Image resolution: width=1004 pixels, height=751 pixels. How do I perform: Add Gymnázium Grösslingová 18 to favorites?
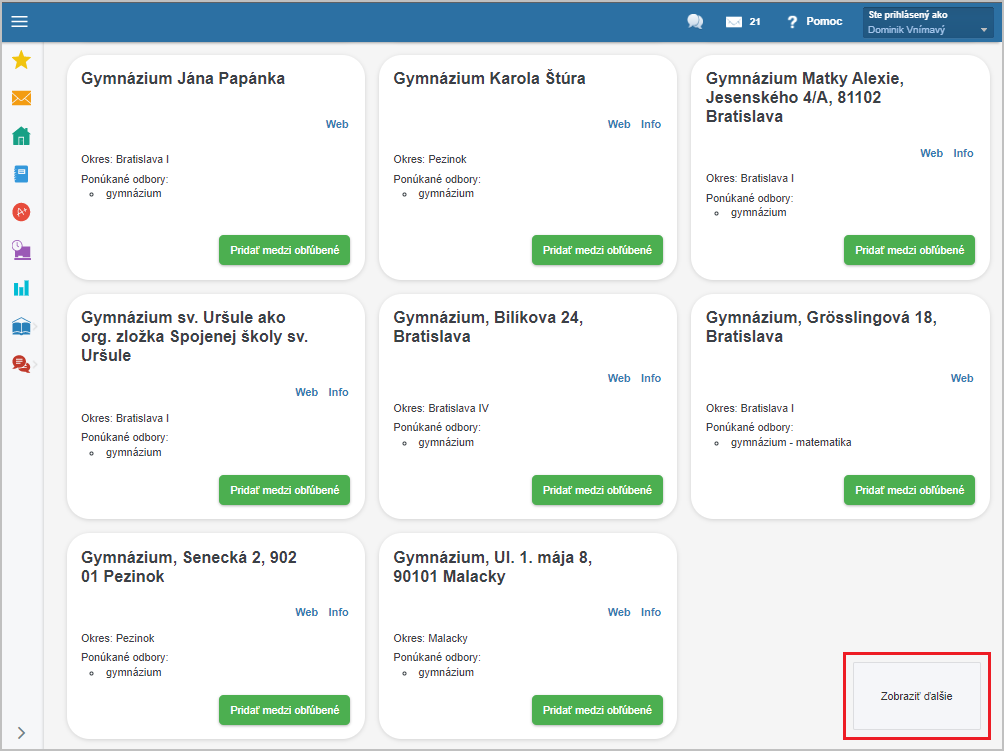click(909, 490)
